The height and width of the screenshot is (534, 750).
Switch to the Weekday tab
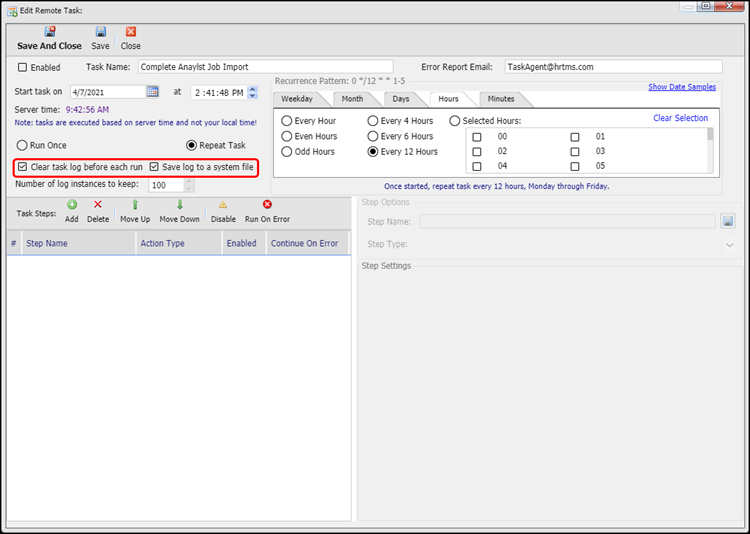(x=297, y=99)
